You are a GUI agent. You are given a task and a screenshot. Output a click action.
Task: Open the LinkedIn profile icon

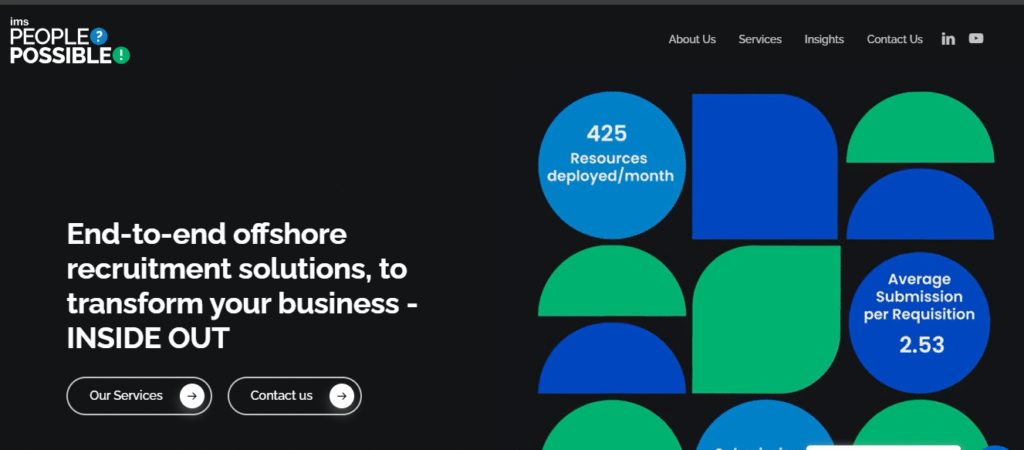click(x=948, y=39)
